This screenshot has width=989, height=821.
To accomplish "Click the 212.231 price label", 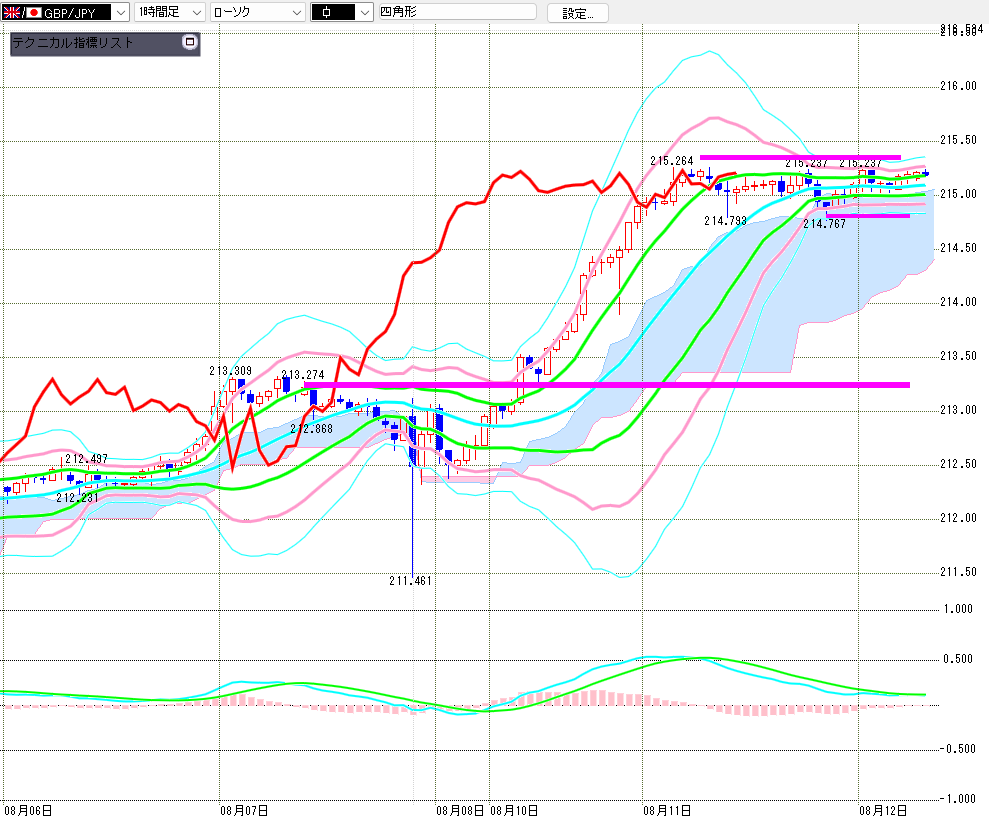I will 77,498.
